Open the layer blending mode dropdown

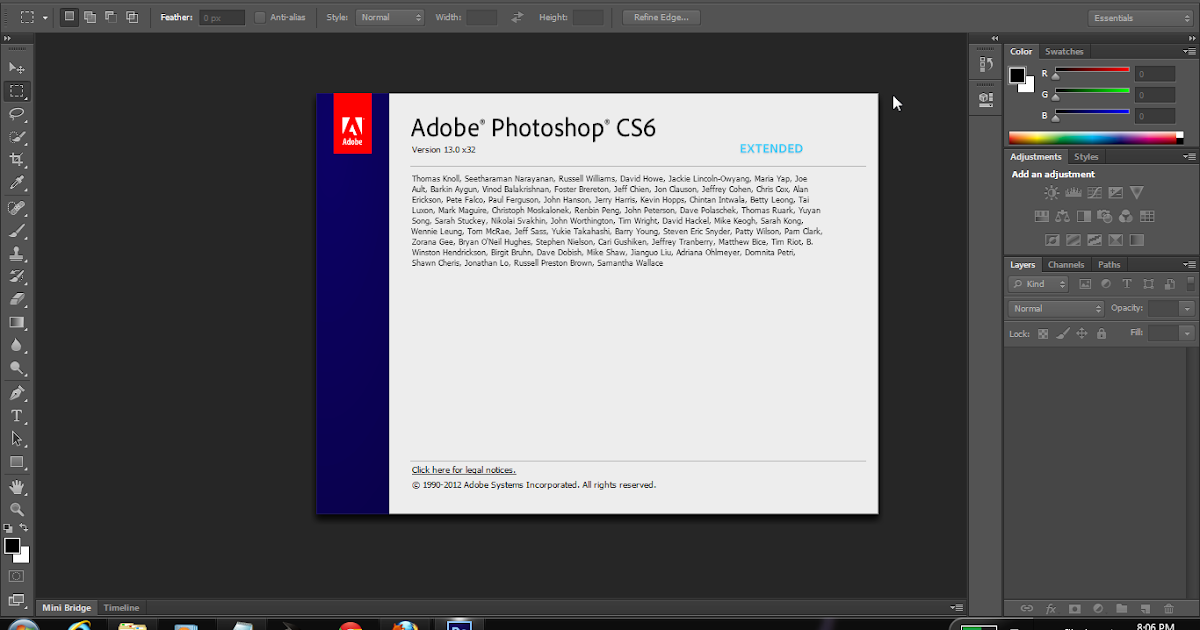tap(1056, 309)
